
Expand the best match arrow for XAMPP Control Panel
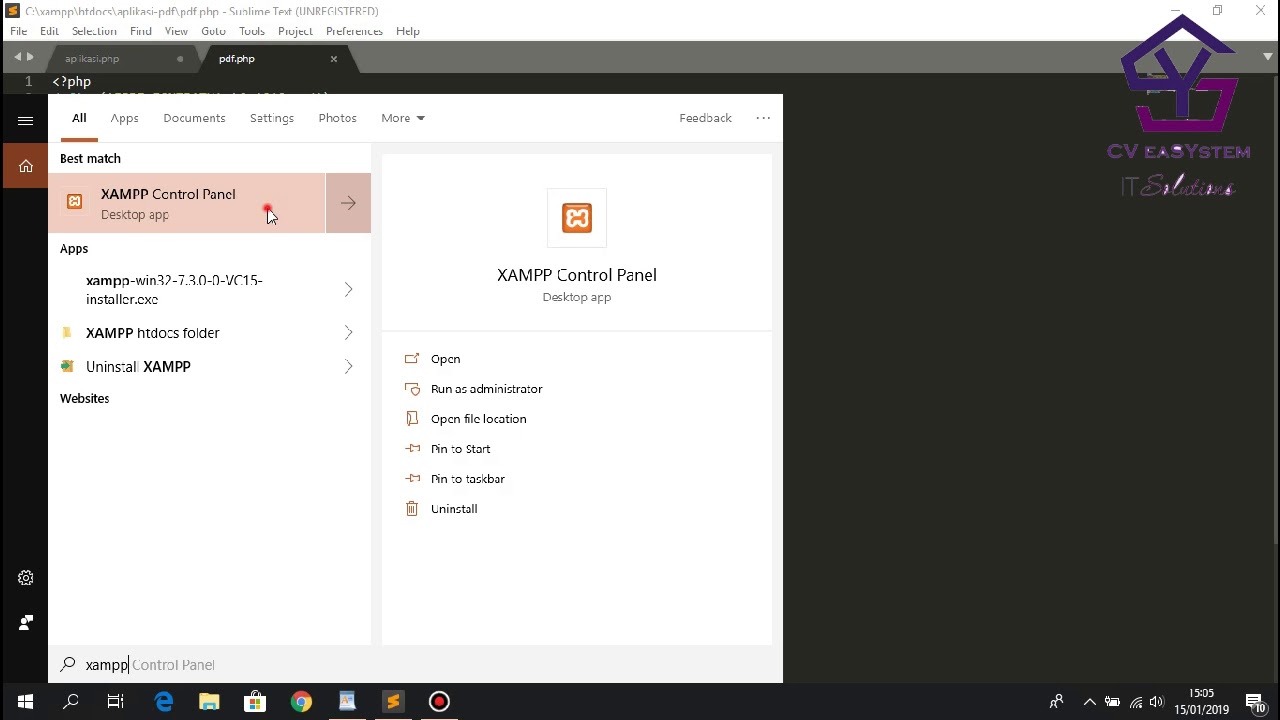(x=348, y=203)
